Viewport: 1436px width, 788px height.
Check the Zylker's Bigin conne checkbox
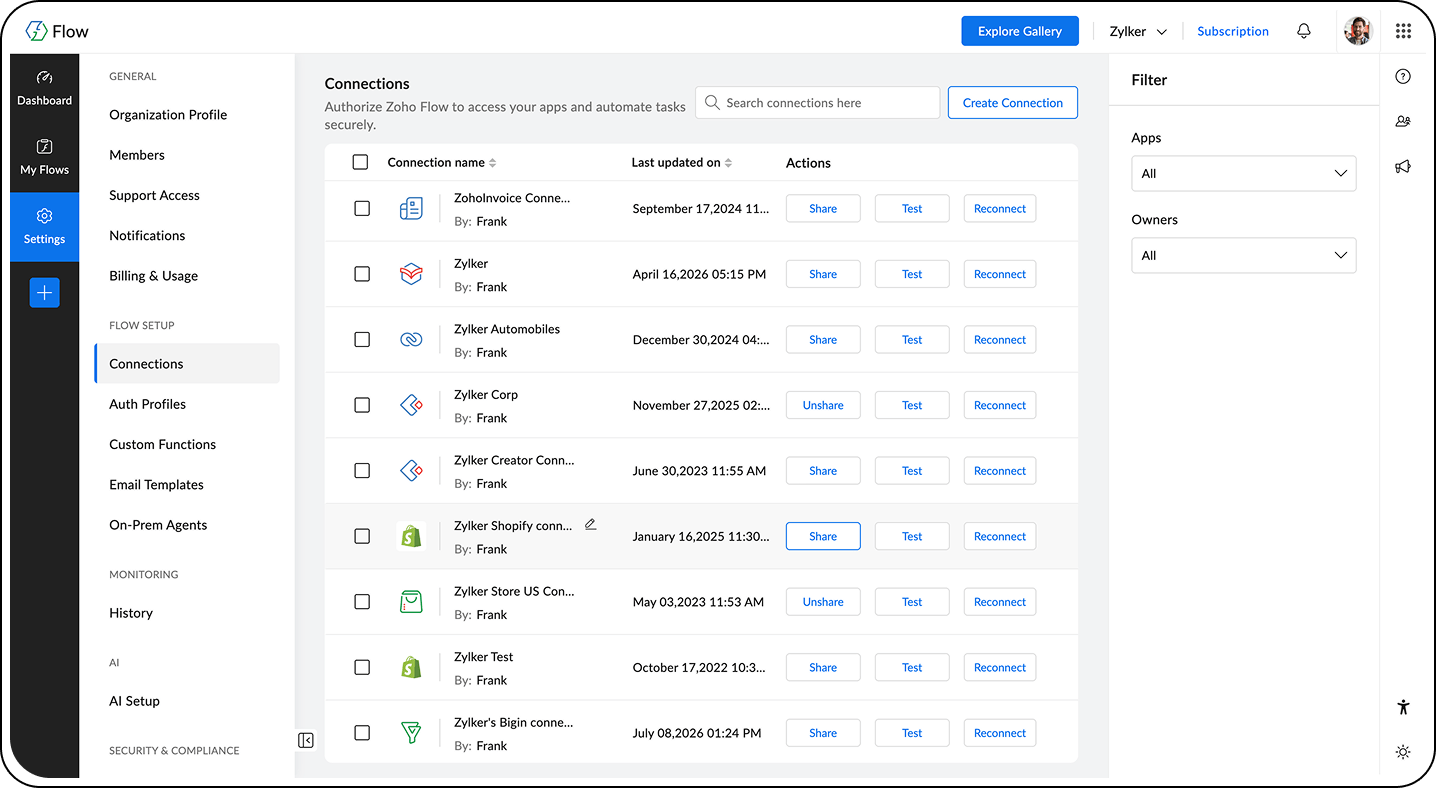(x=362, y=733)
